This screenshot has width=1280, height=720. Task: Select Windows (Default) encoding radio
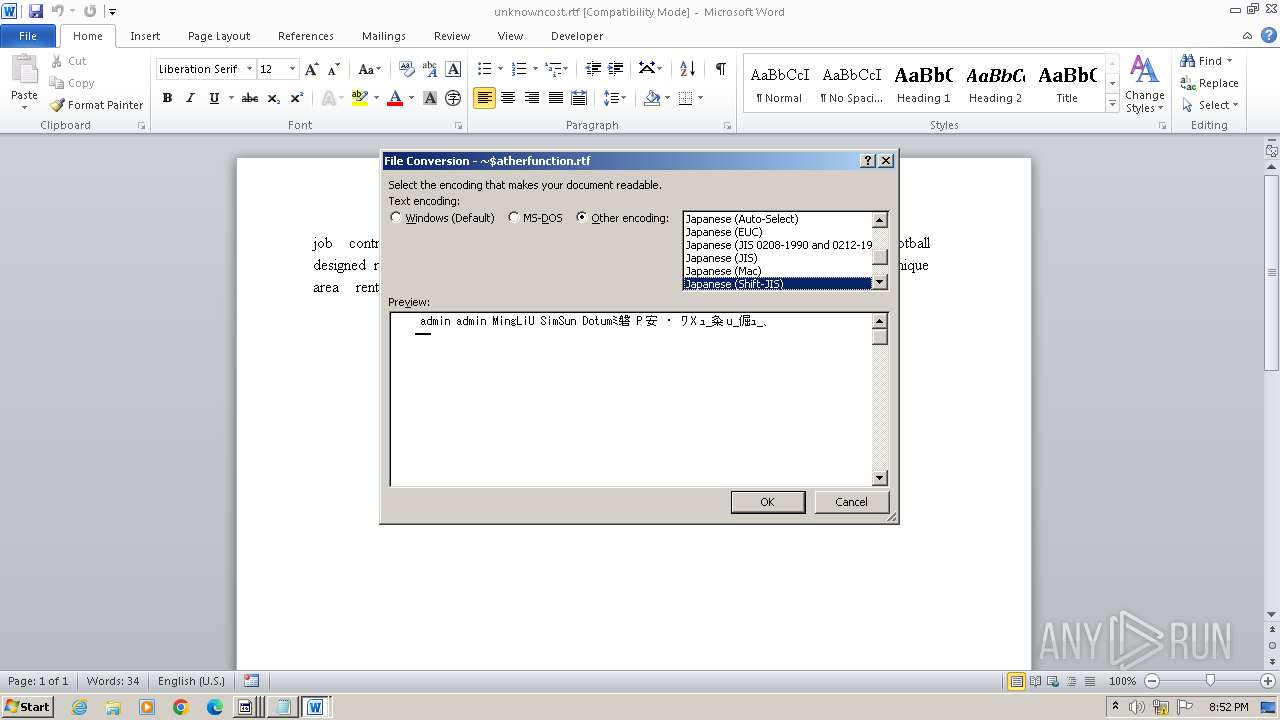pos(396,217)
